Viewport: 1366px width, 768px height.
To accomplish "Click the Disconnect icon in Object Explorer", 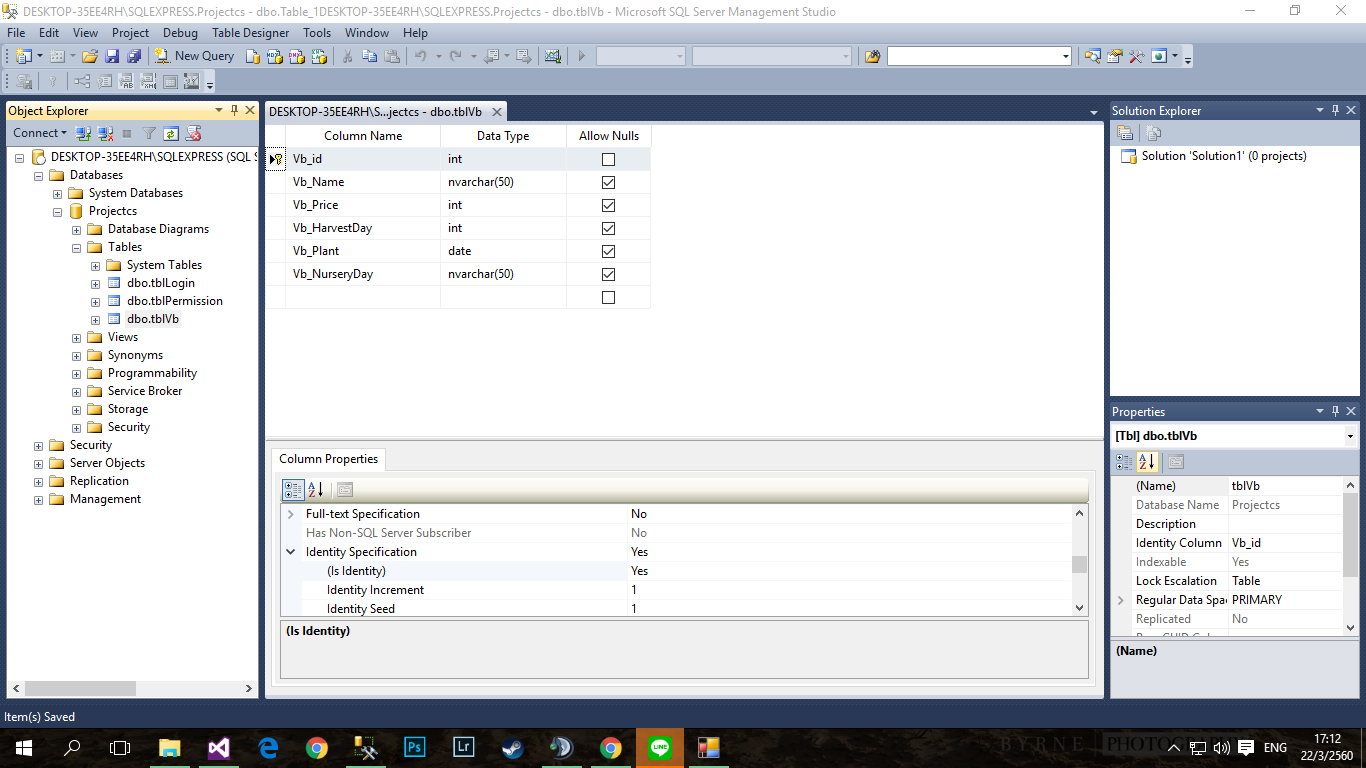I will [x=105, y=133].
